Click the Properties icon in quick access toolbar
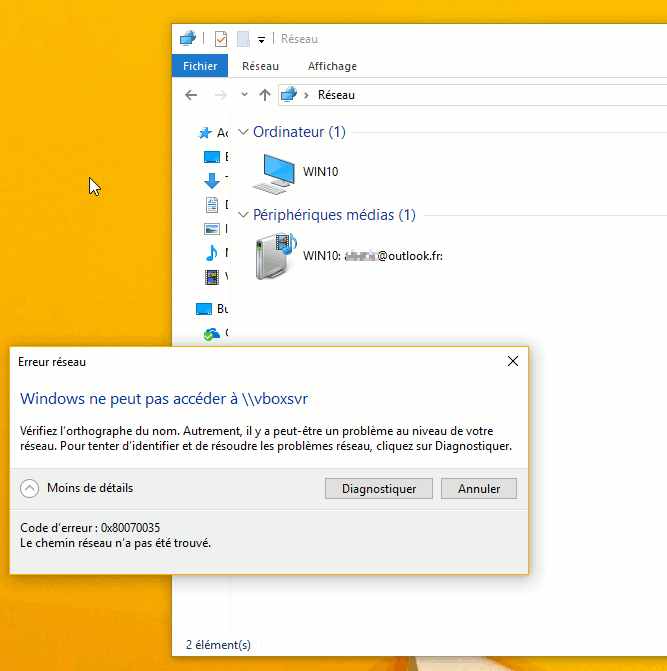The image size is (667, 671). click(x=221, y=39)
